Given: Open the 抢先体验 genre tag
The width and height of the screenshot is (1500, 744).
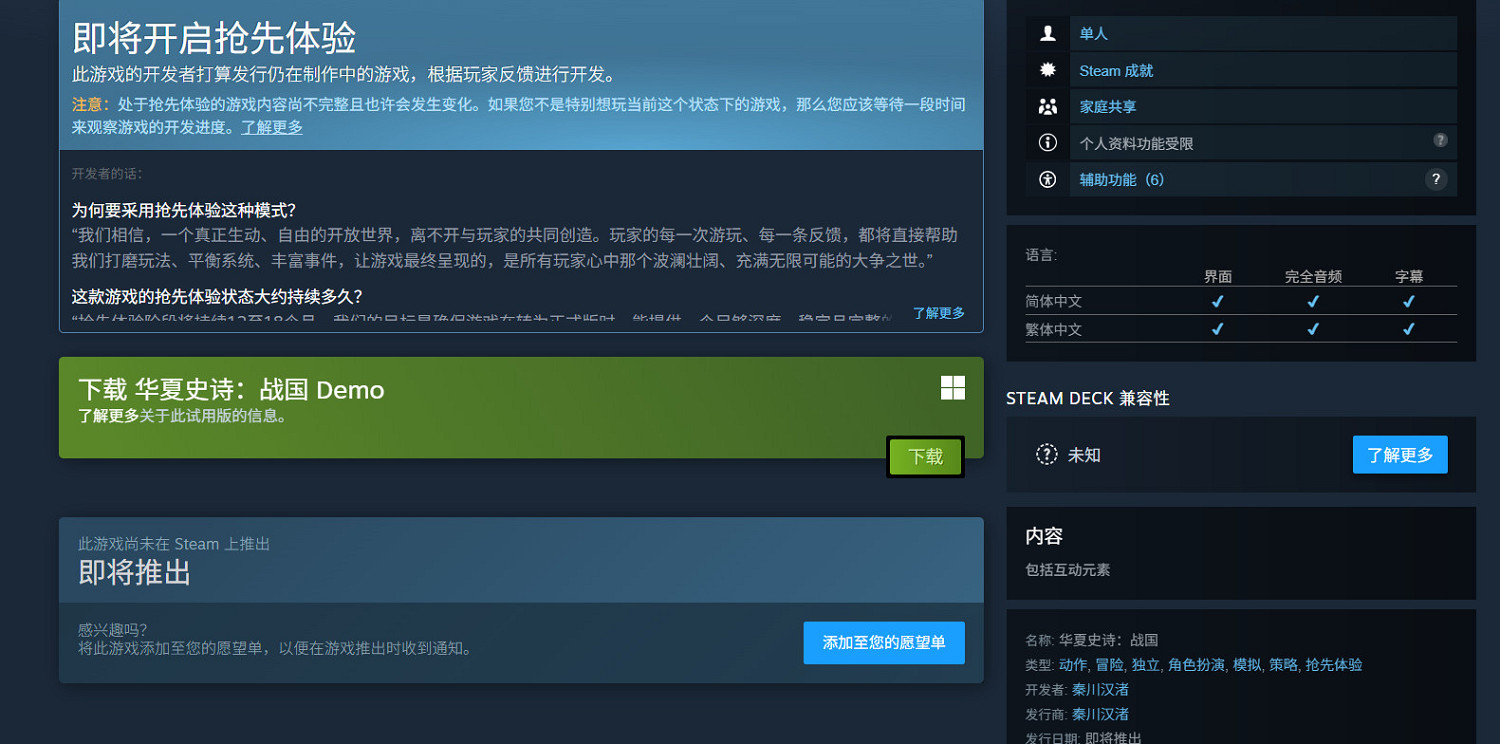Looking at the screenshot, I should coord(1333,665).
